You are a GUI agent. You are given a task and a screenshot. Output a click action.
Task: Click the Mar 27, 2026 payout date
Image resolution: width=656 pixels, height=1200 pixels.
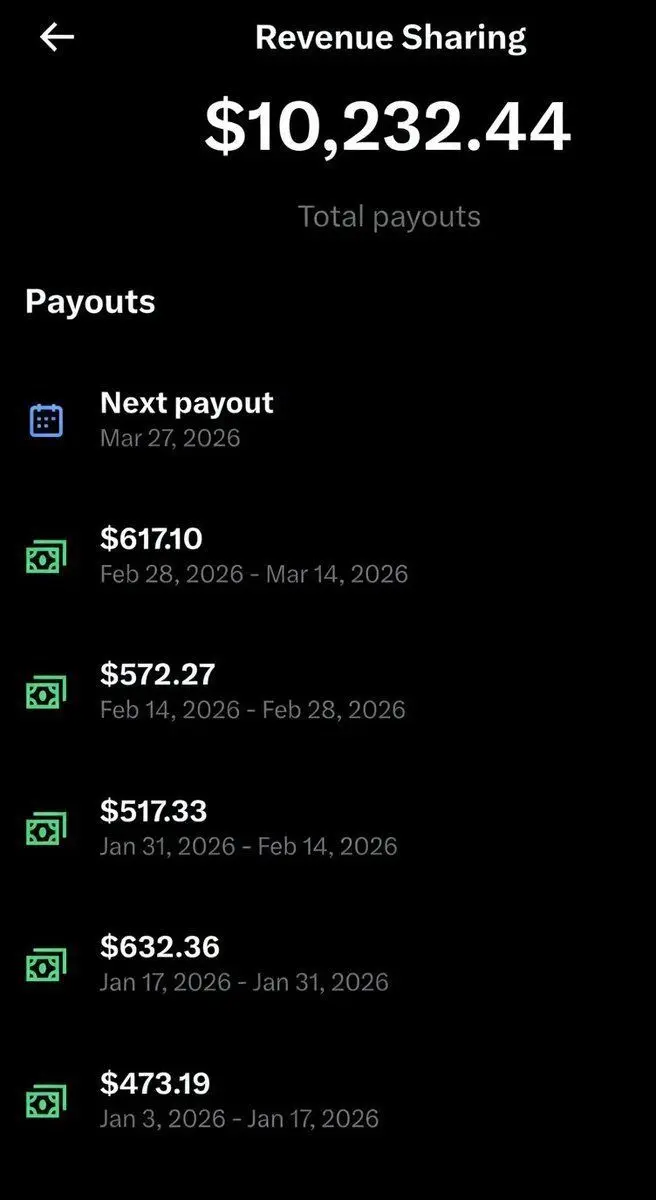coord(170,438)
